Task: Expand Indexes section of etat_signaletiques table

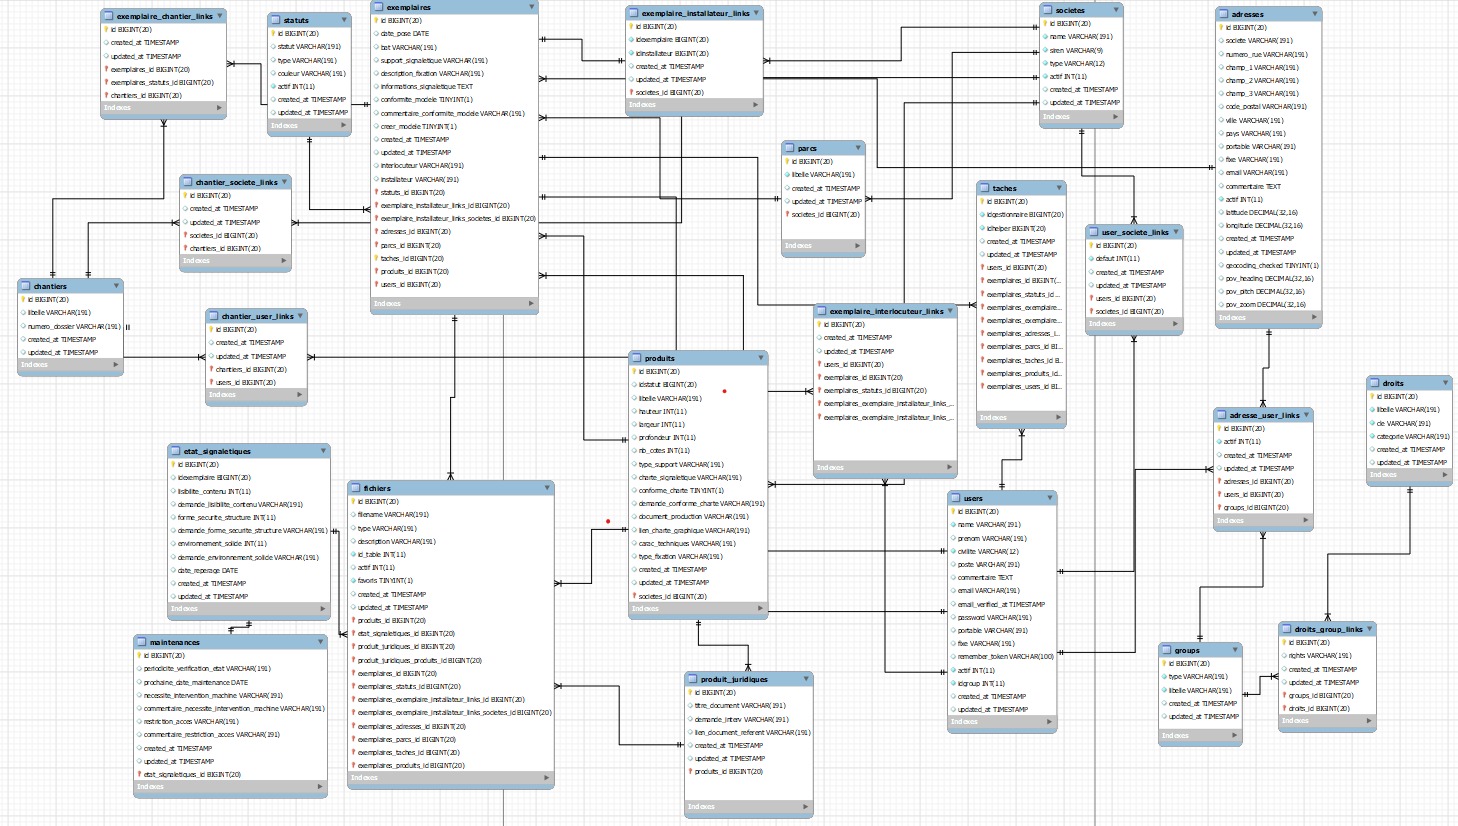Action: (x=322, y=608)
